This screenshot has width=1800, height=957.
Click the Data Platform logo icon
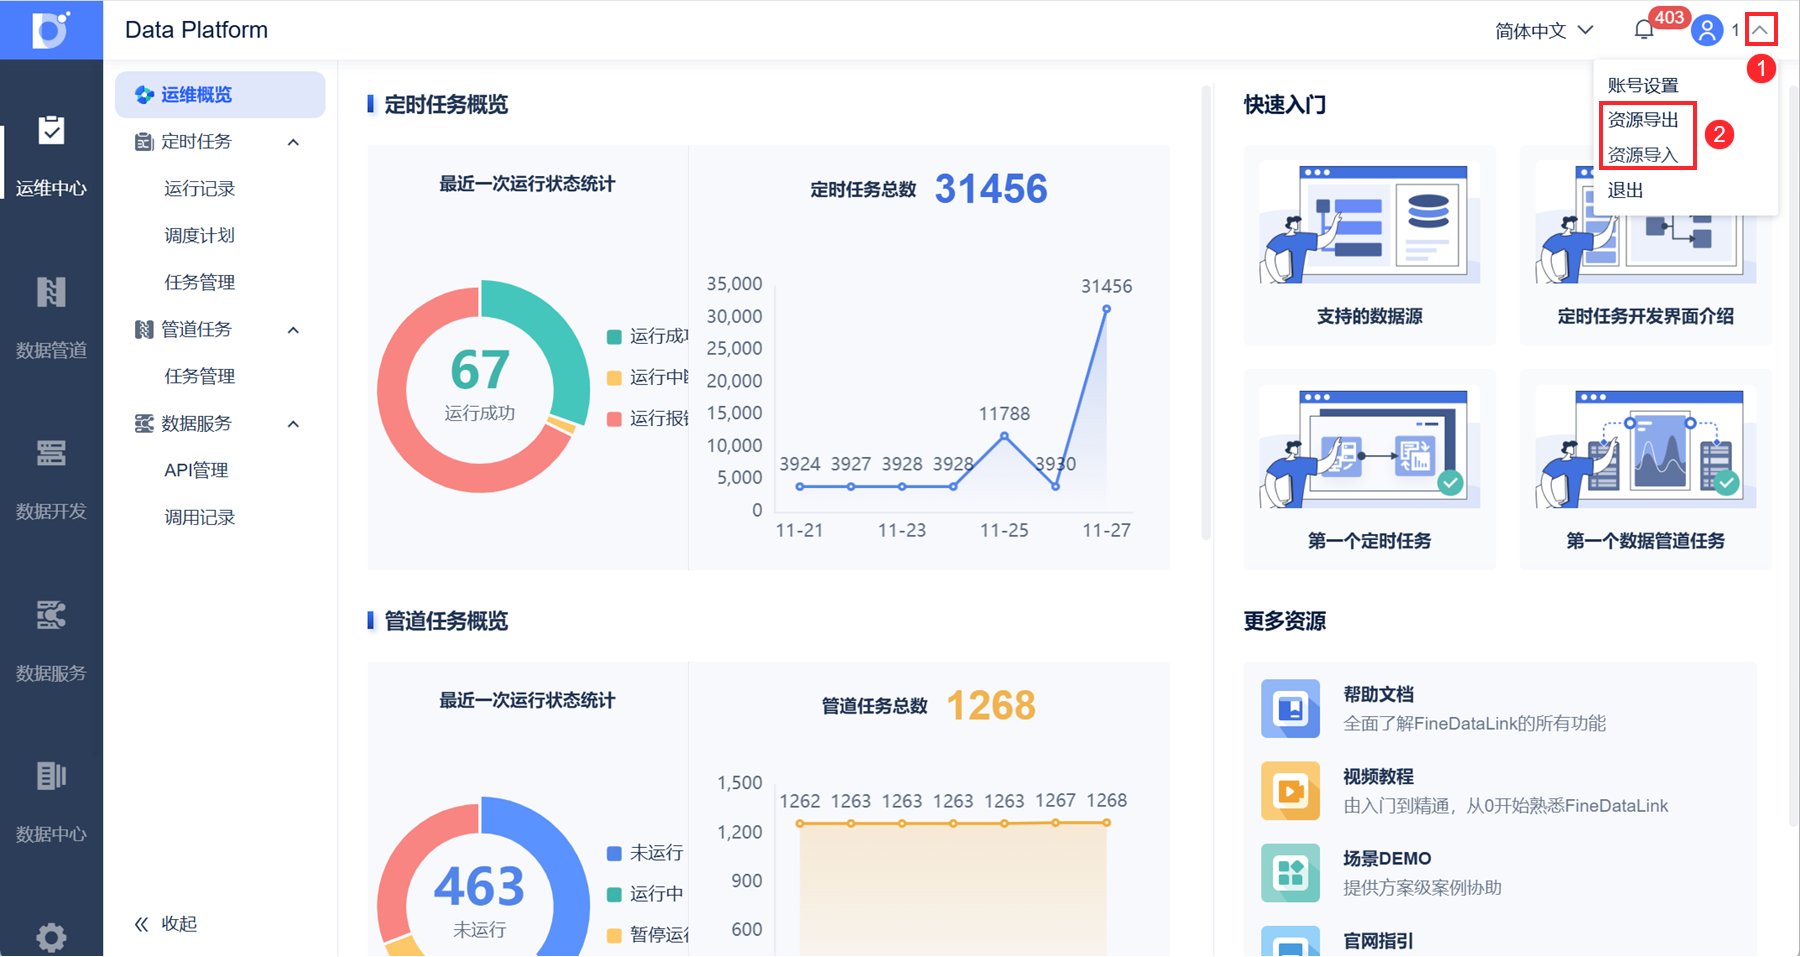[x=51, y=30]
